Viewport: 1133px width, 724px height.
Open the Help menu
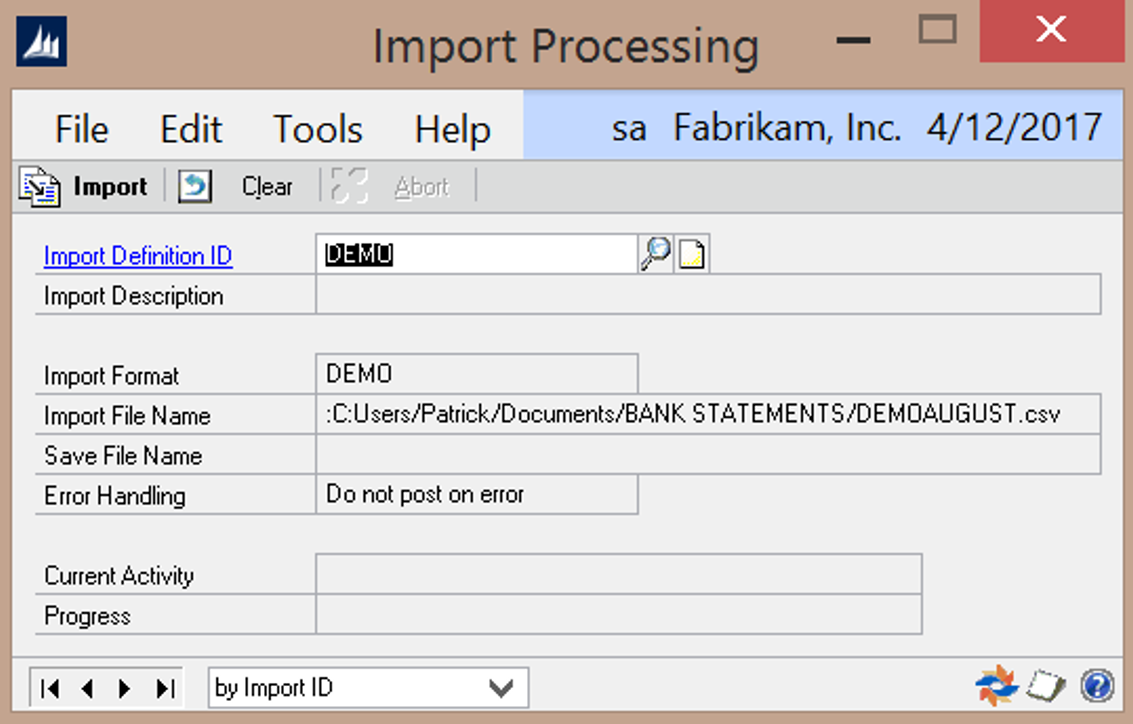(452, 129)
